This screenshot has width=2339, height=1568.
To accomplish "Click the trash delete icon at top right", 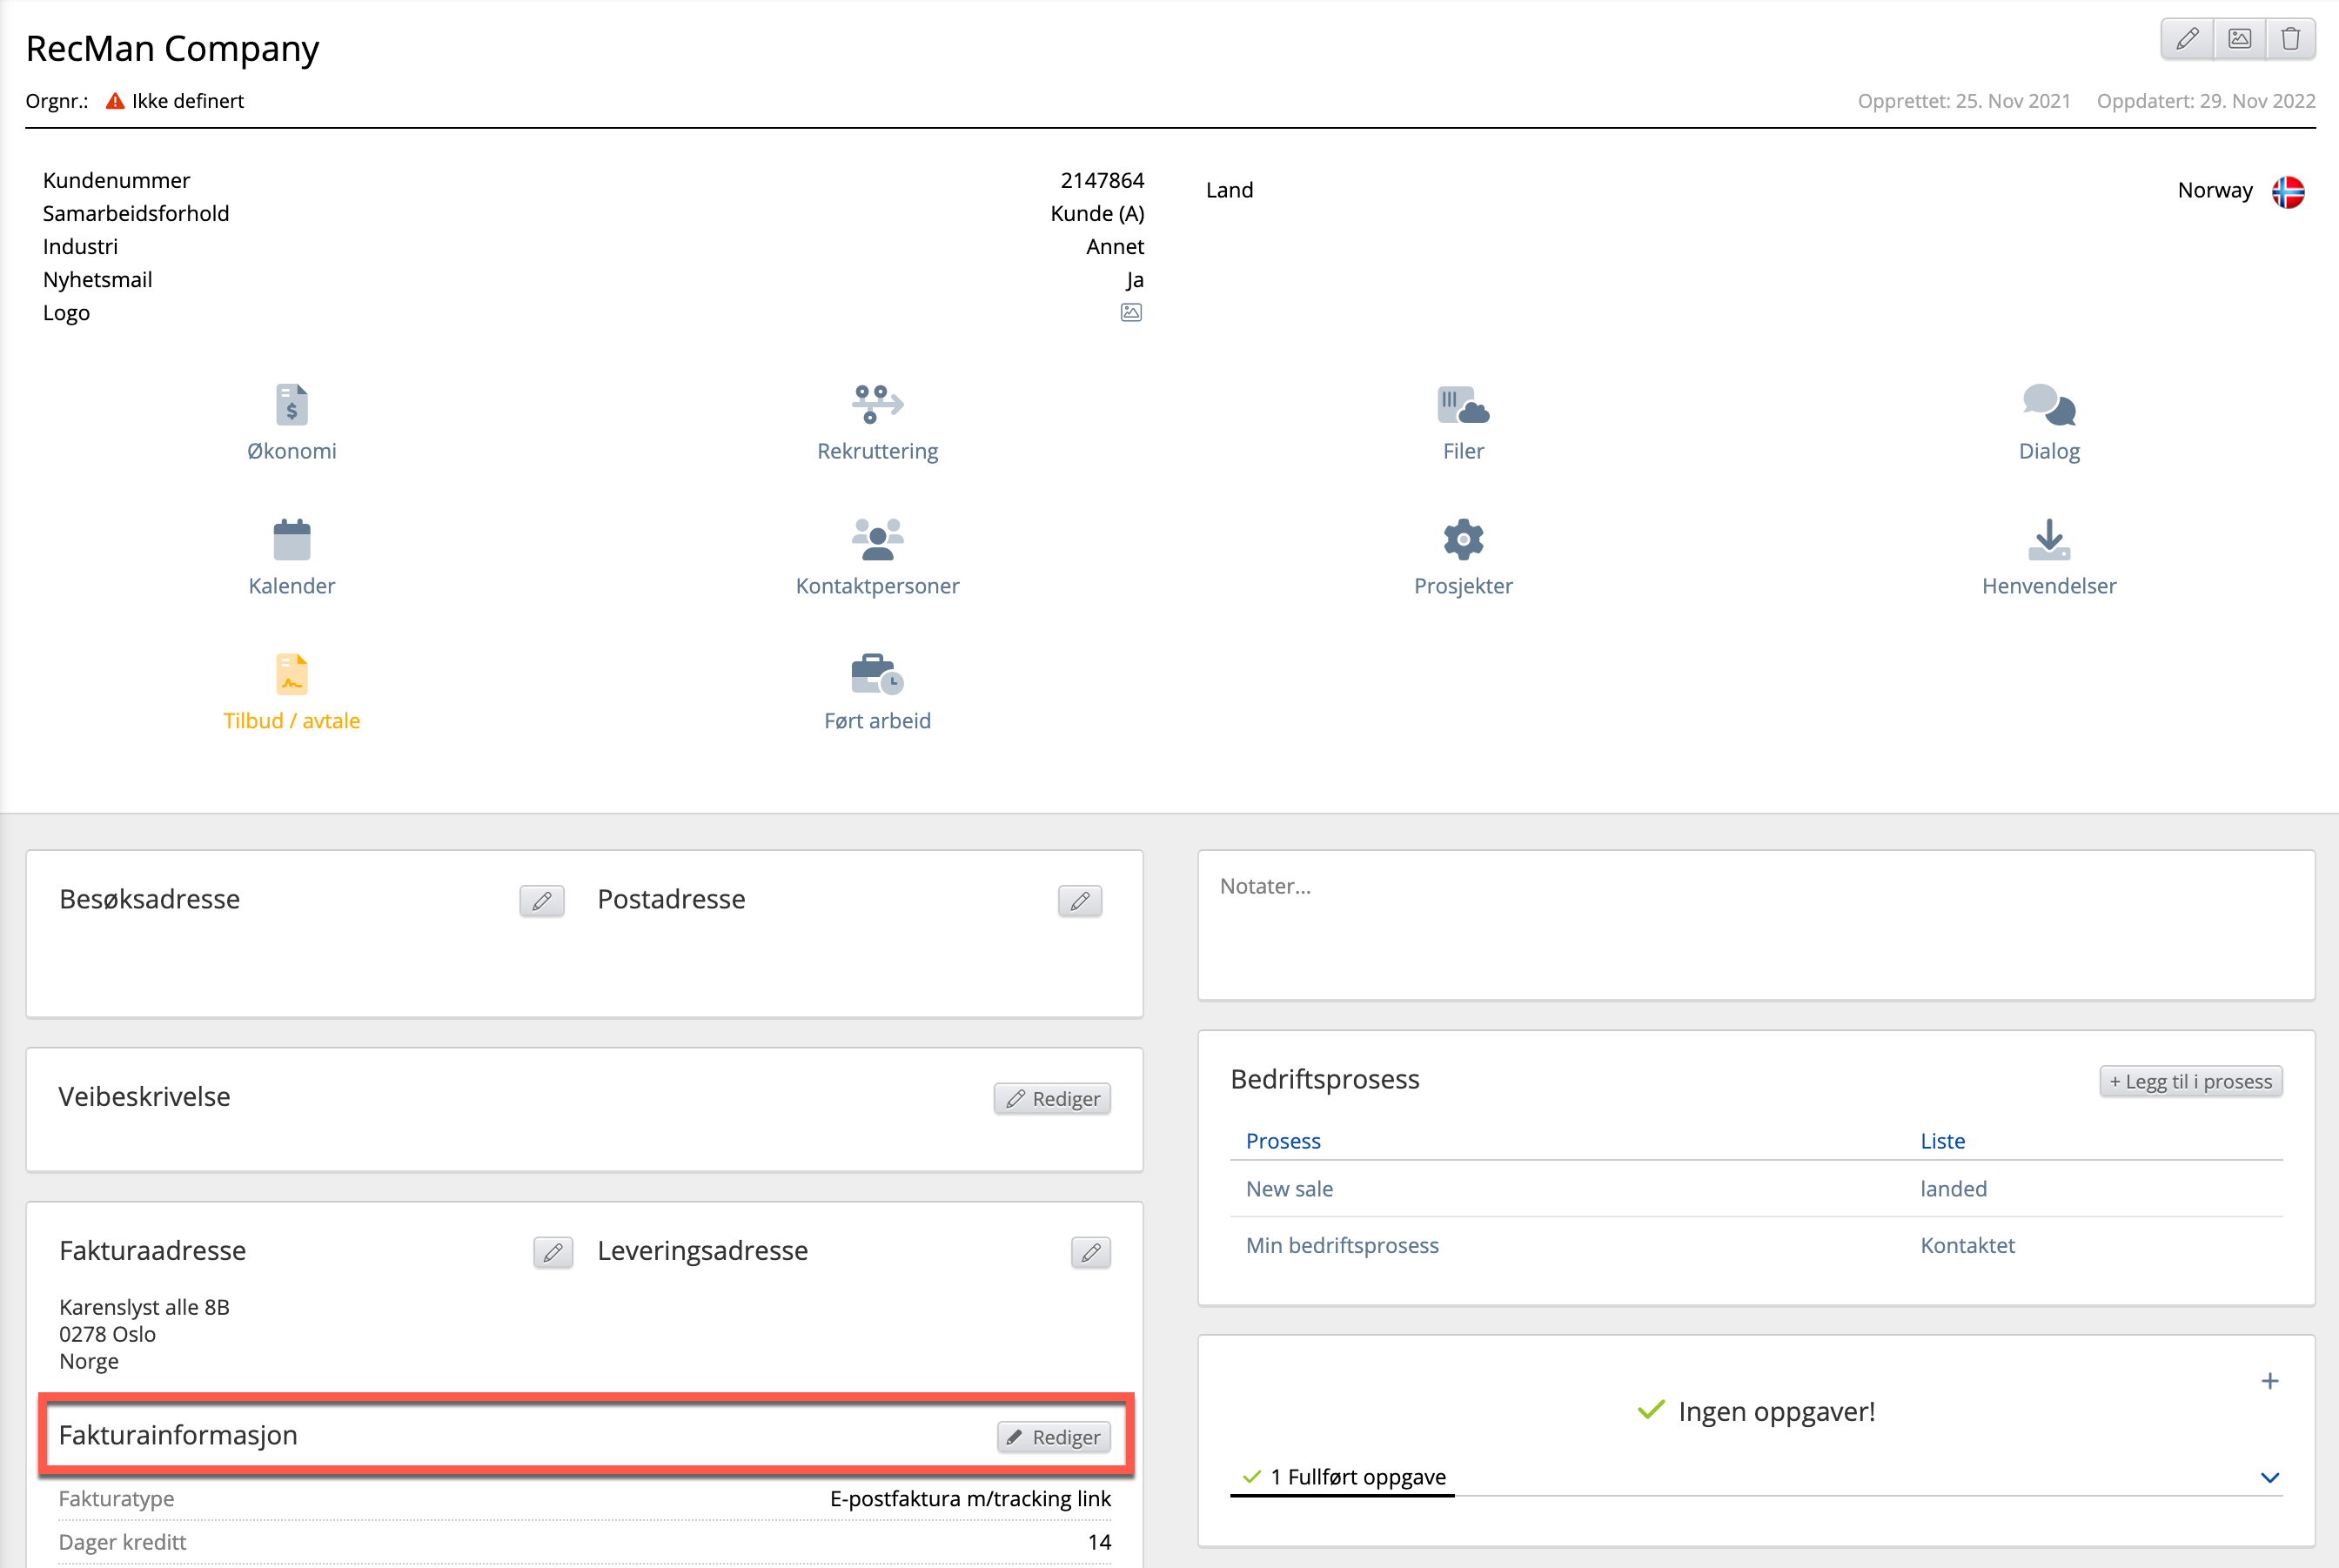I will pyautogui.click(x=2290, y=39).
